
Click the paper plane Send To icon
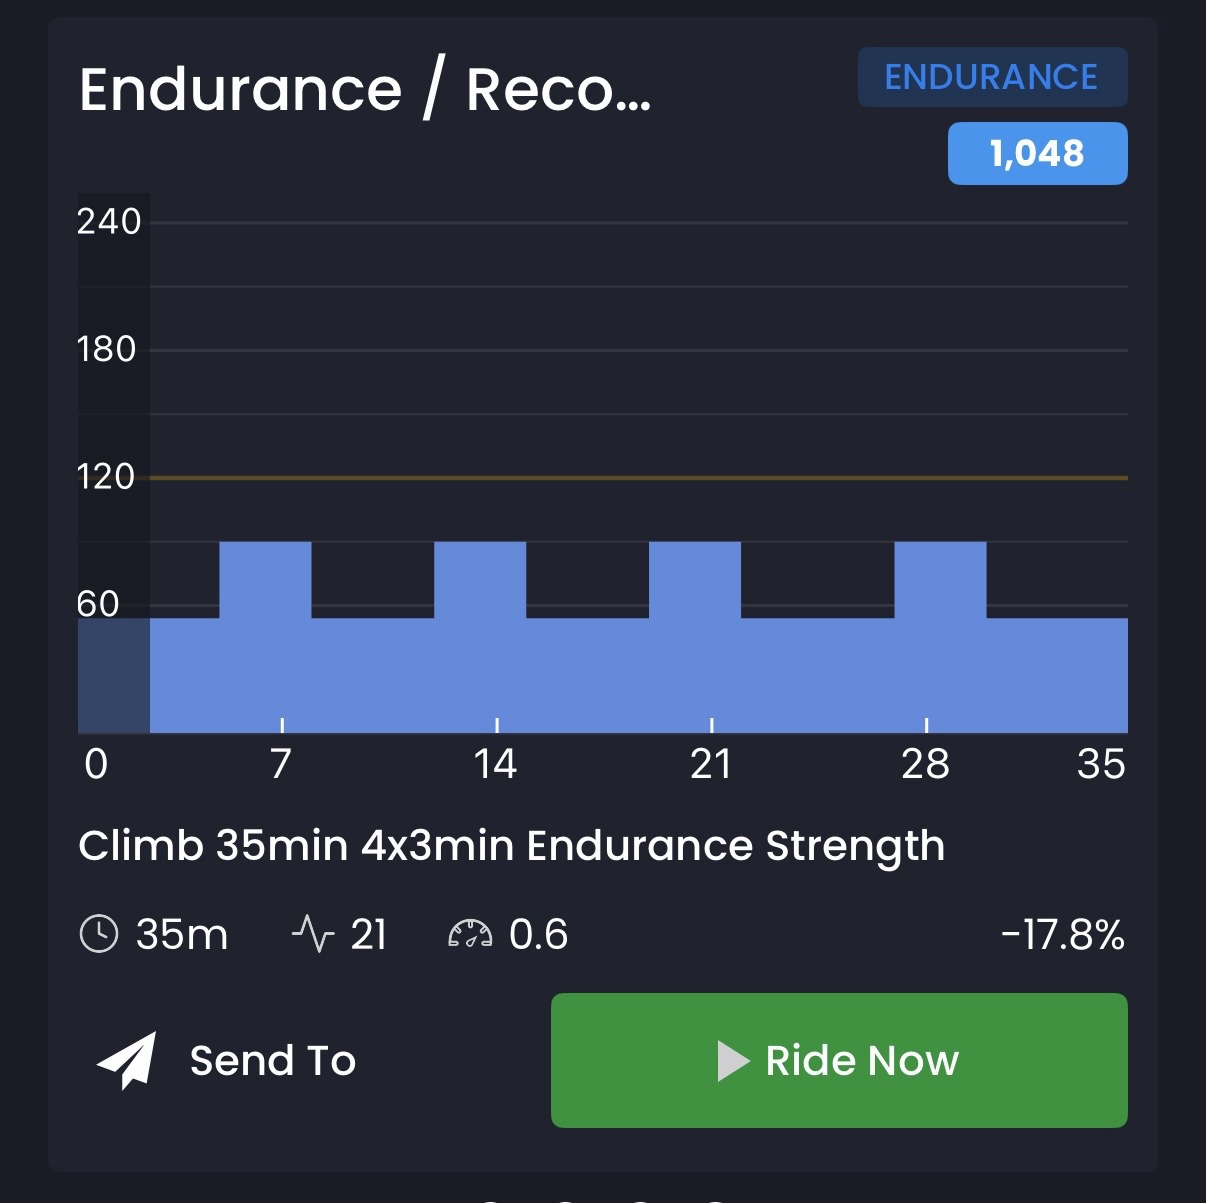(x=127, y=1060)
